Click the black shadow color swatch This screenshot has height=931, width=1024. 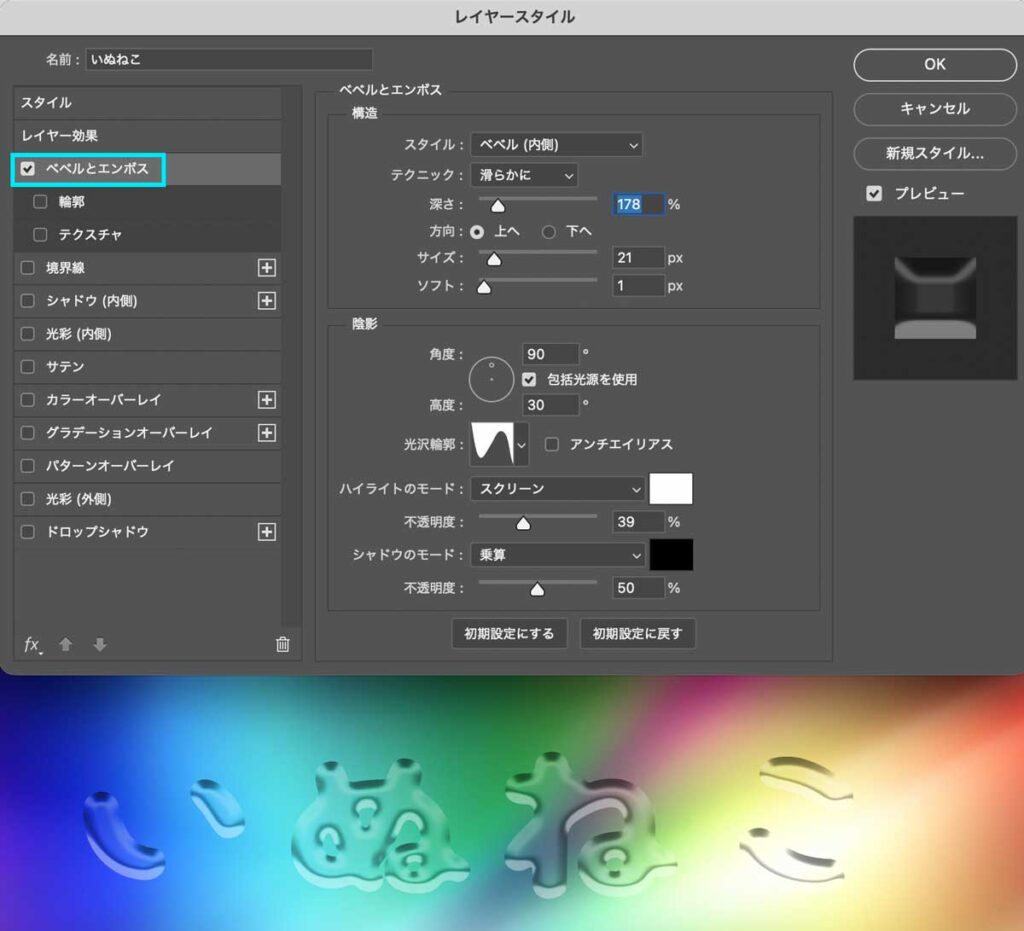tap(671, 555)
